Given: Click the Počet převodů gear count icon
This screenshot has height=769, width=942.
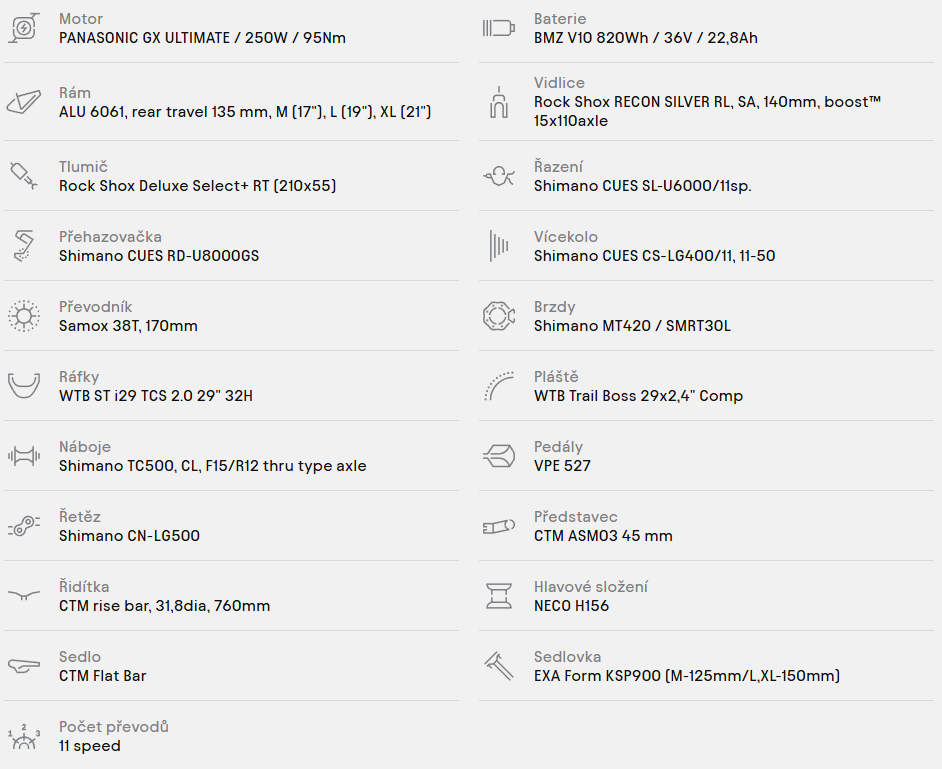Looking at the screenshot, I should coord(24,737).
